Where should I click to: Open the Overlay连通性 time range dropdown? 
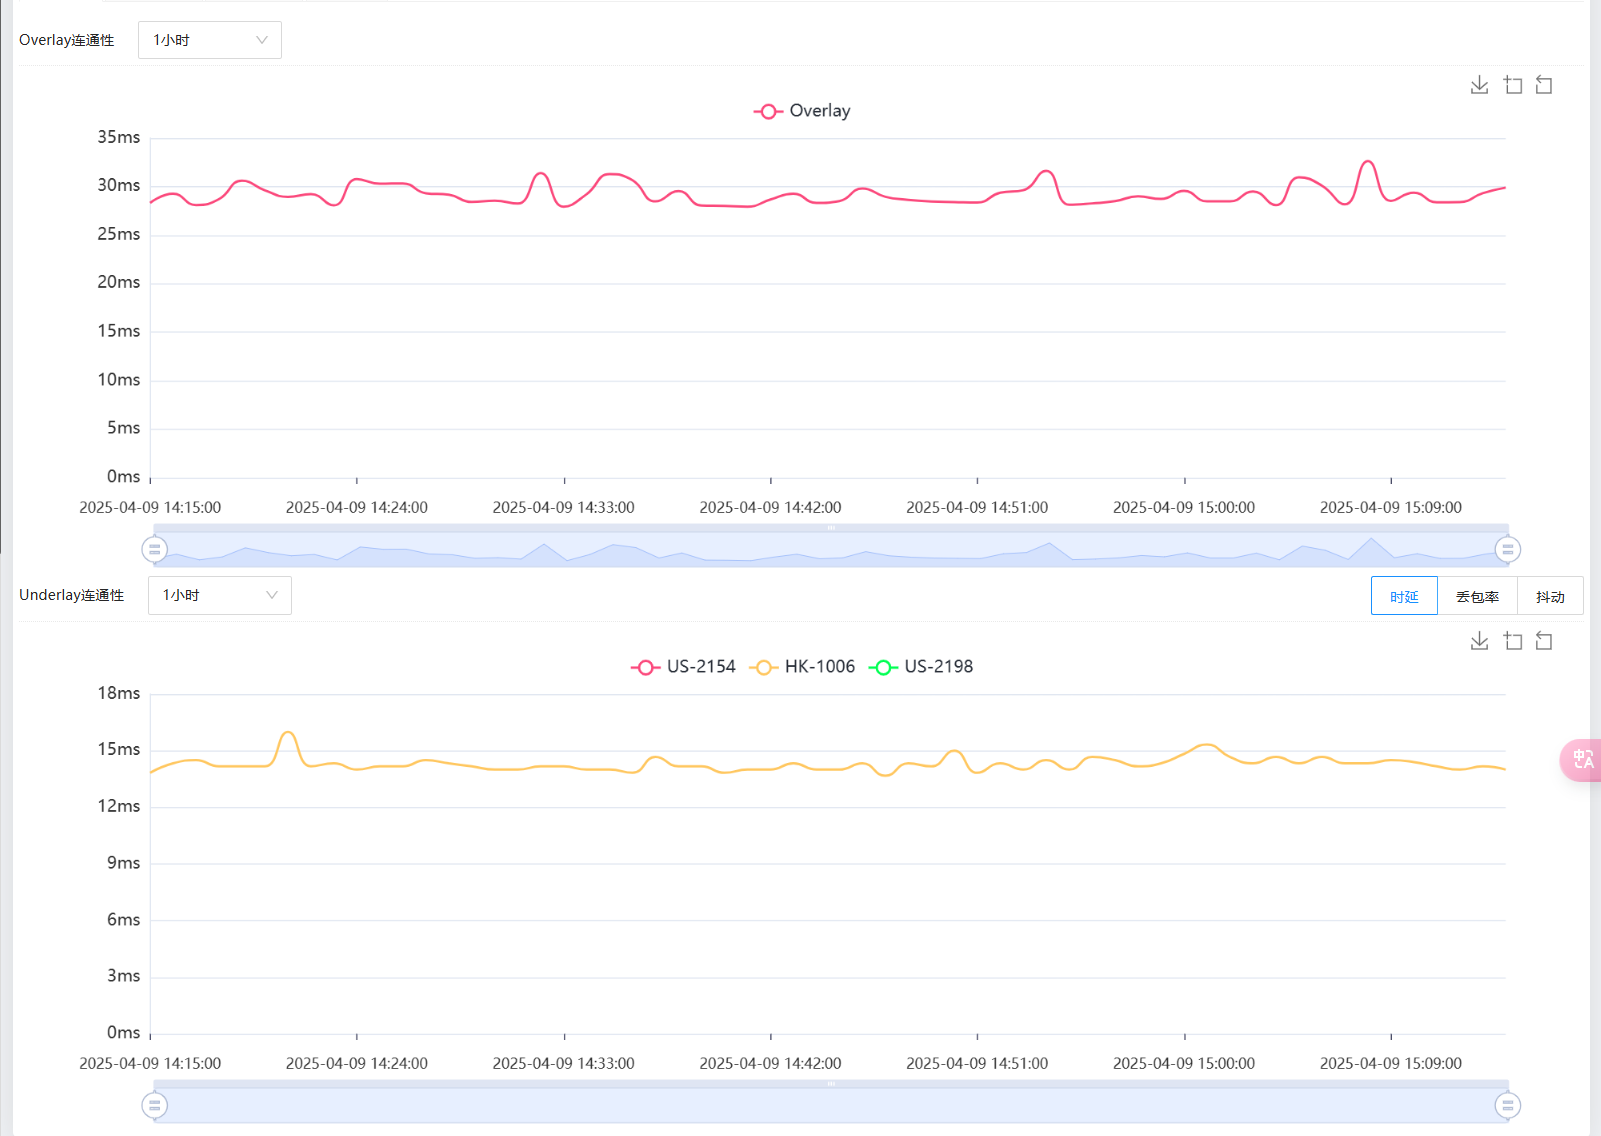[x=209, y=40]
